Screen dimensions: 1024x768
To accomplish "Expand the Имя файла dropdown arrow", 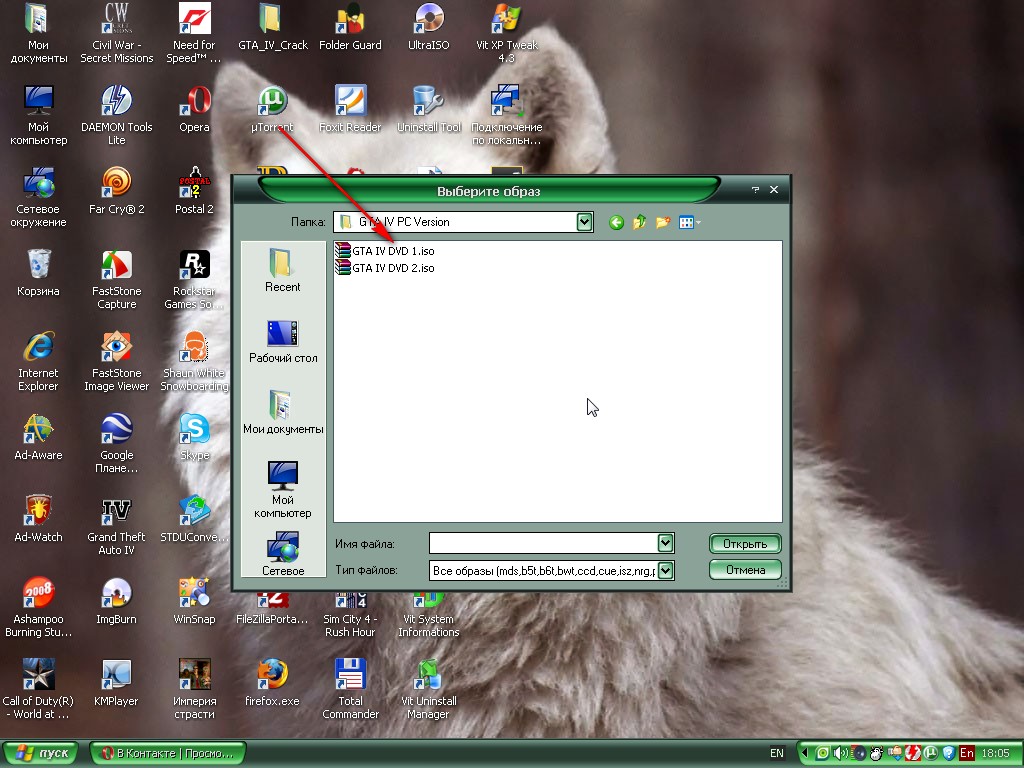I will (665, 543).
